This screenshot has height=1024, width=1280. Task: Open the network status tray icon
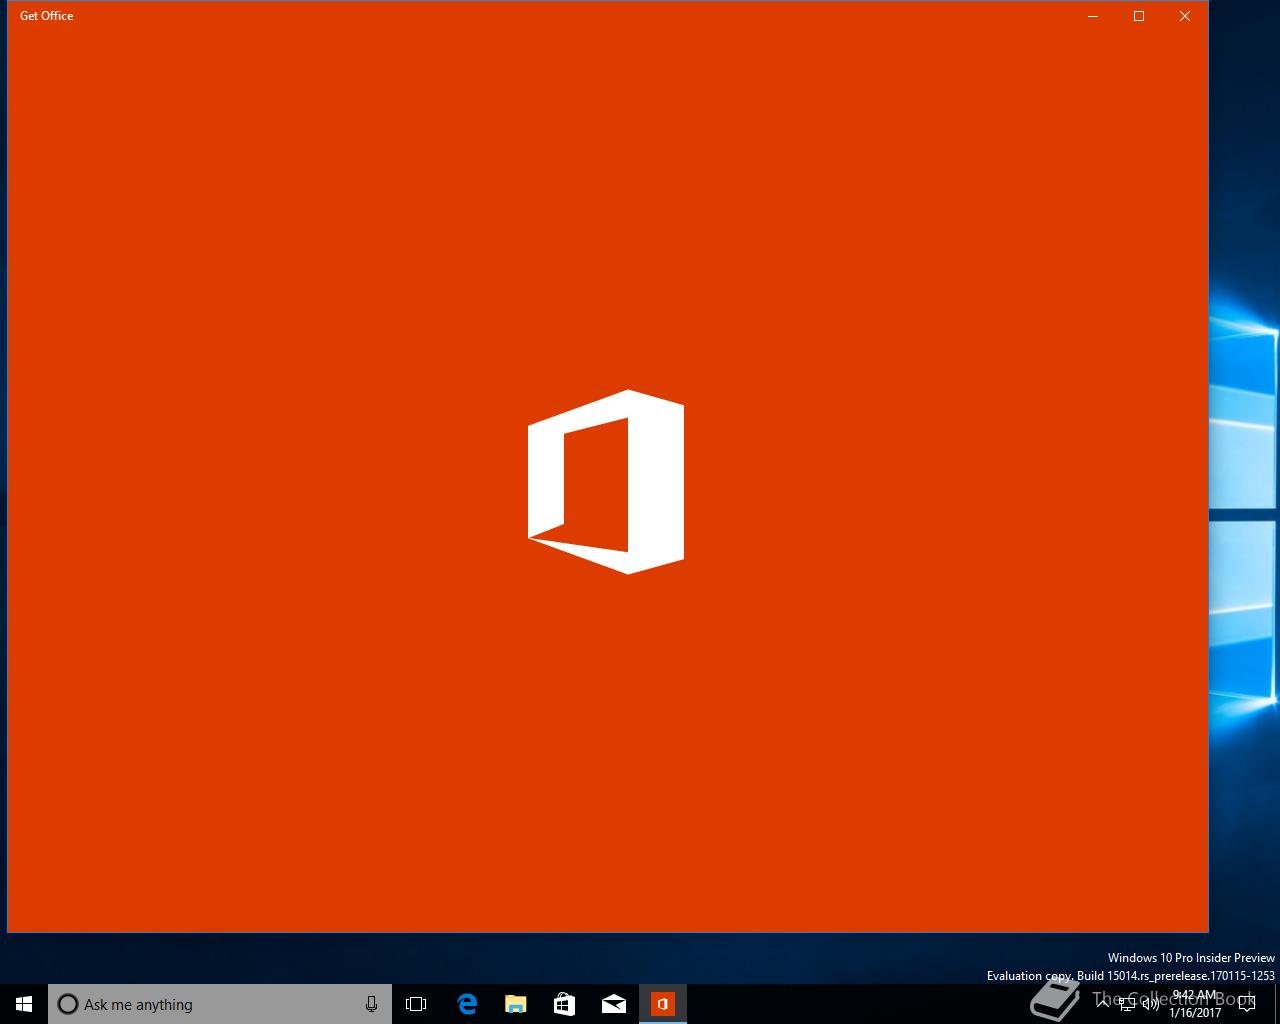(x=1127, y=1004)
